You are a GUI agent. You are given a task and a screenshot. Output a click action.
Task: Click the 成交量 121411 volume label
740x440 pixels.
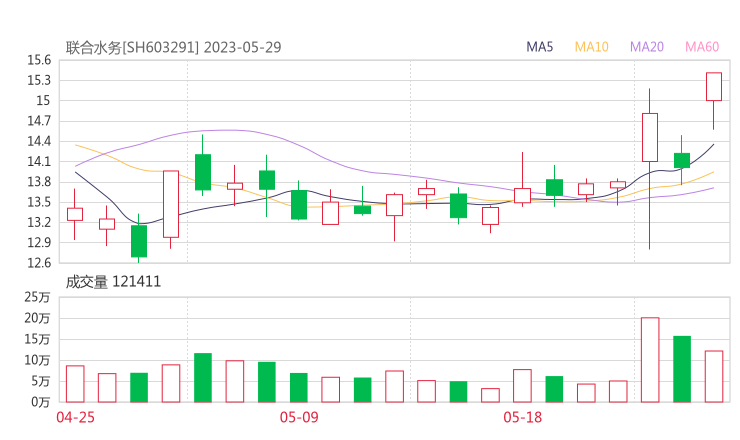(113, 282)
